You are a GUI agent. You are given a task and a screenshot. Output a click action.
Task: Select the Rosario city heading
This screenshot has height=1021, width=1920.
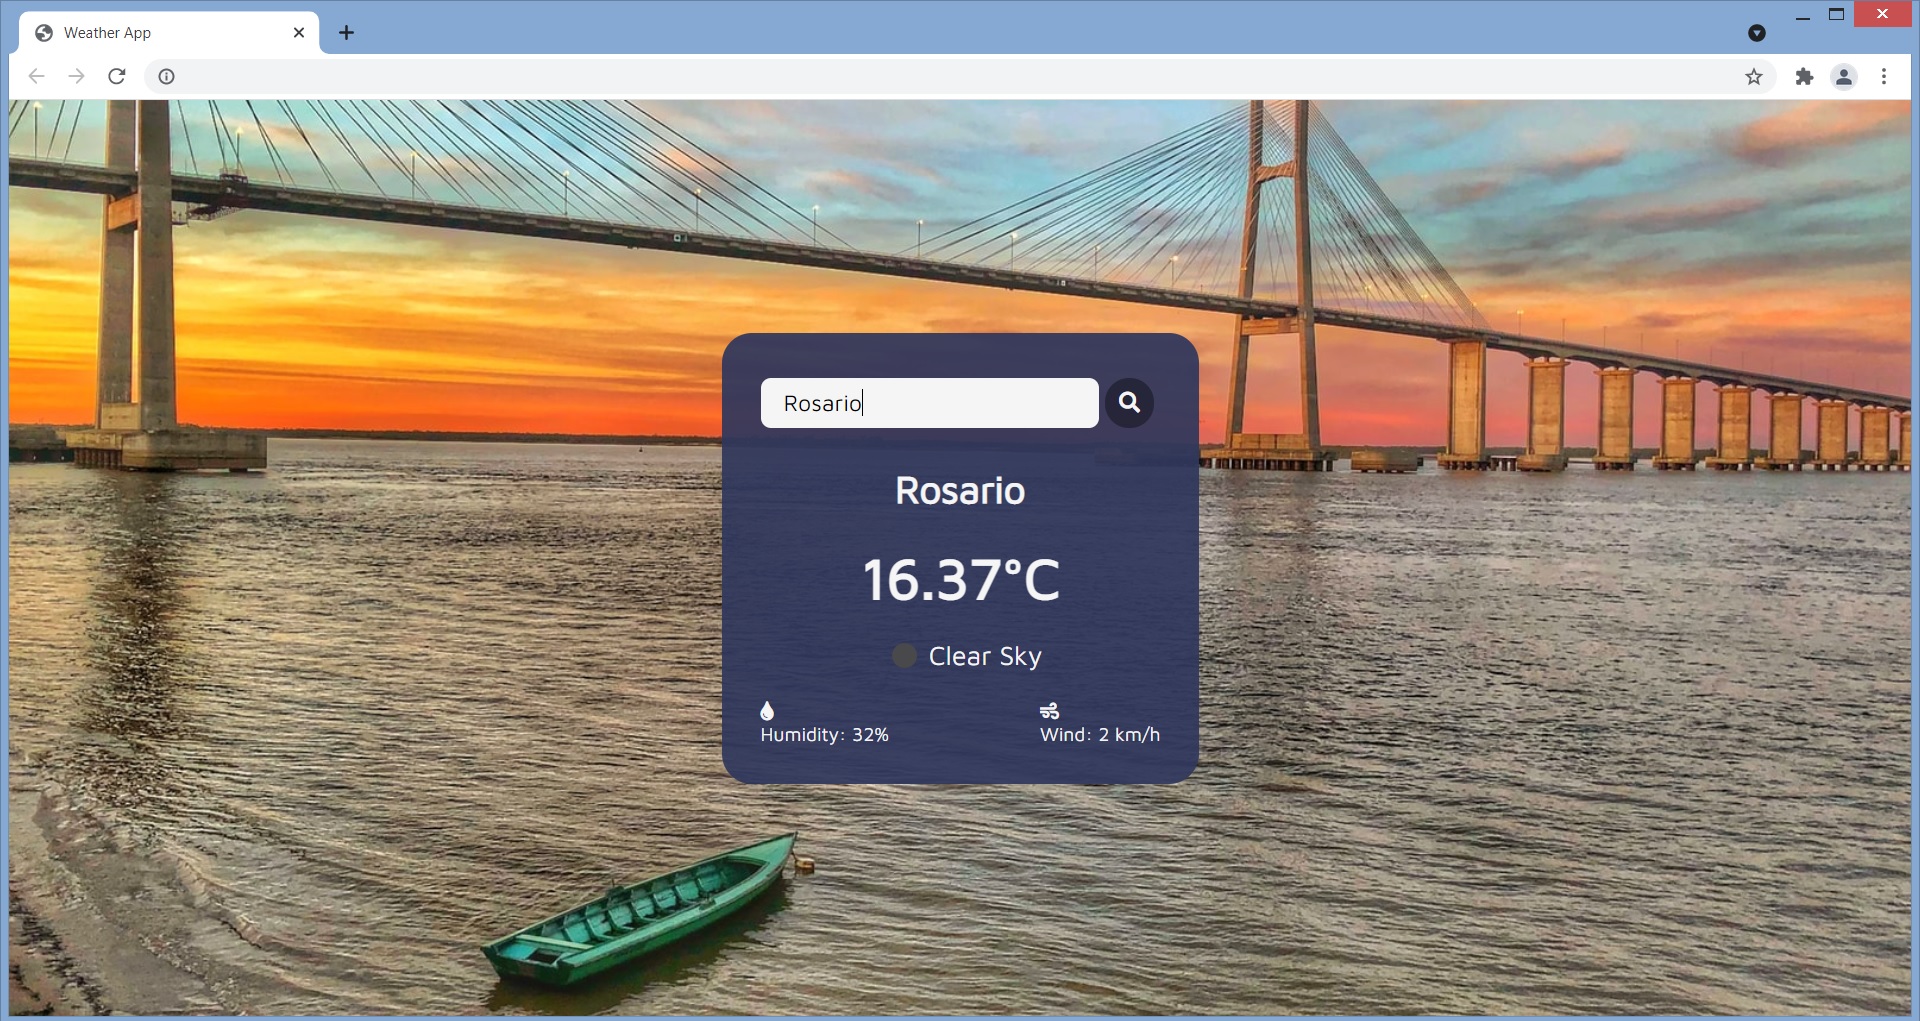pyautogui.click(x=960, y=491)
